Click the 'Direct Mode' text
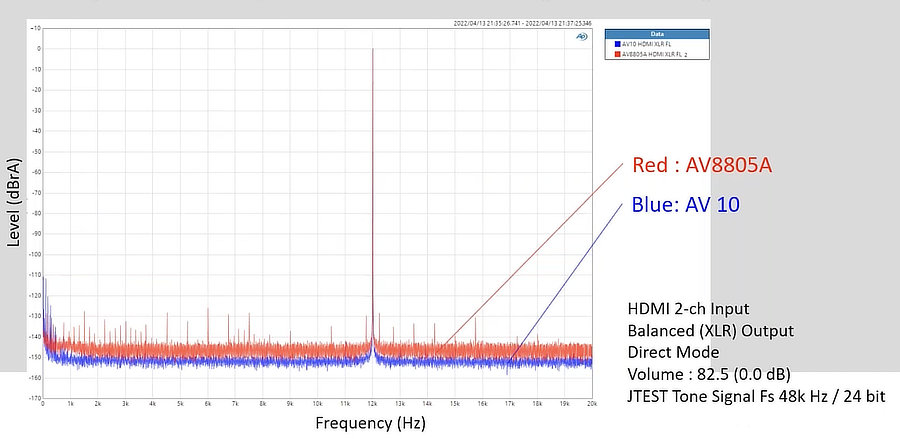The image size is (900, 439). [673, 352]
